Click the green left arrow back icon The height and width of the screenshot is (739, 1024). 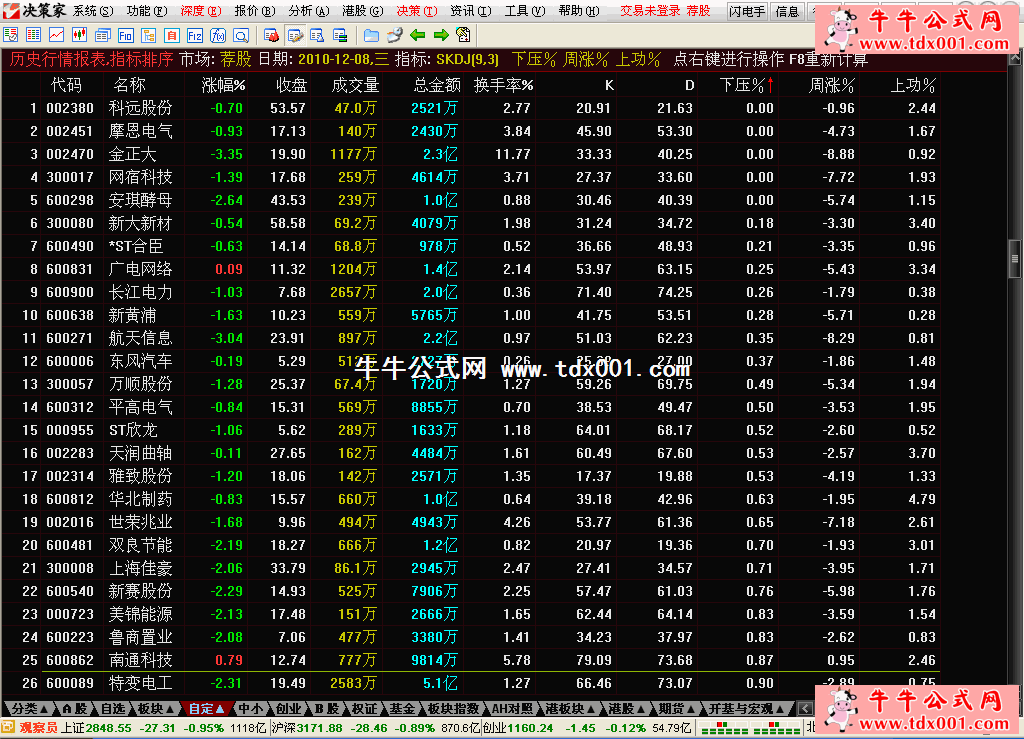tap(417, 35)
